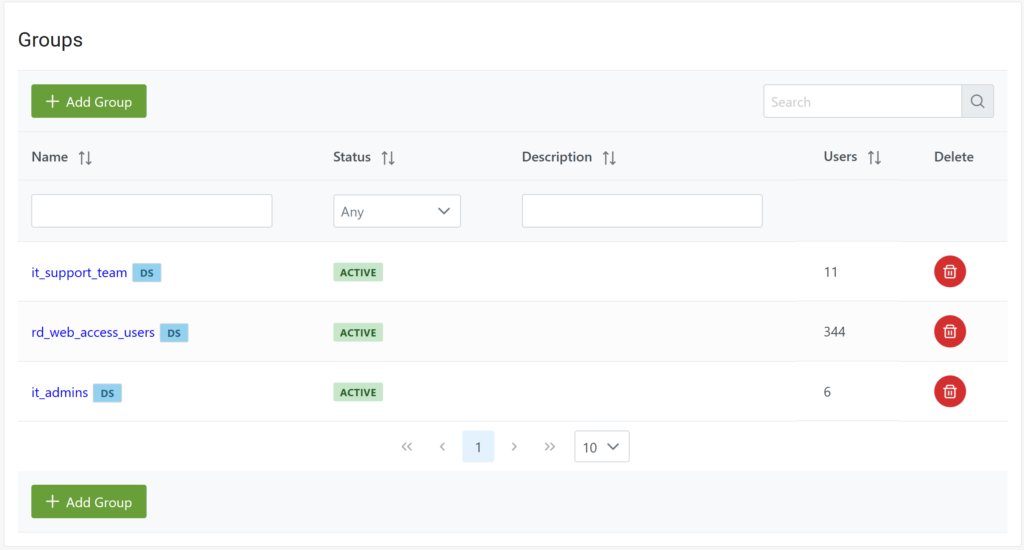
Task: Open the rd_web_access_users group
Action: (x=93, y=332)
